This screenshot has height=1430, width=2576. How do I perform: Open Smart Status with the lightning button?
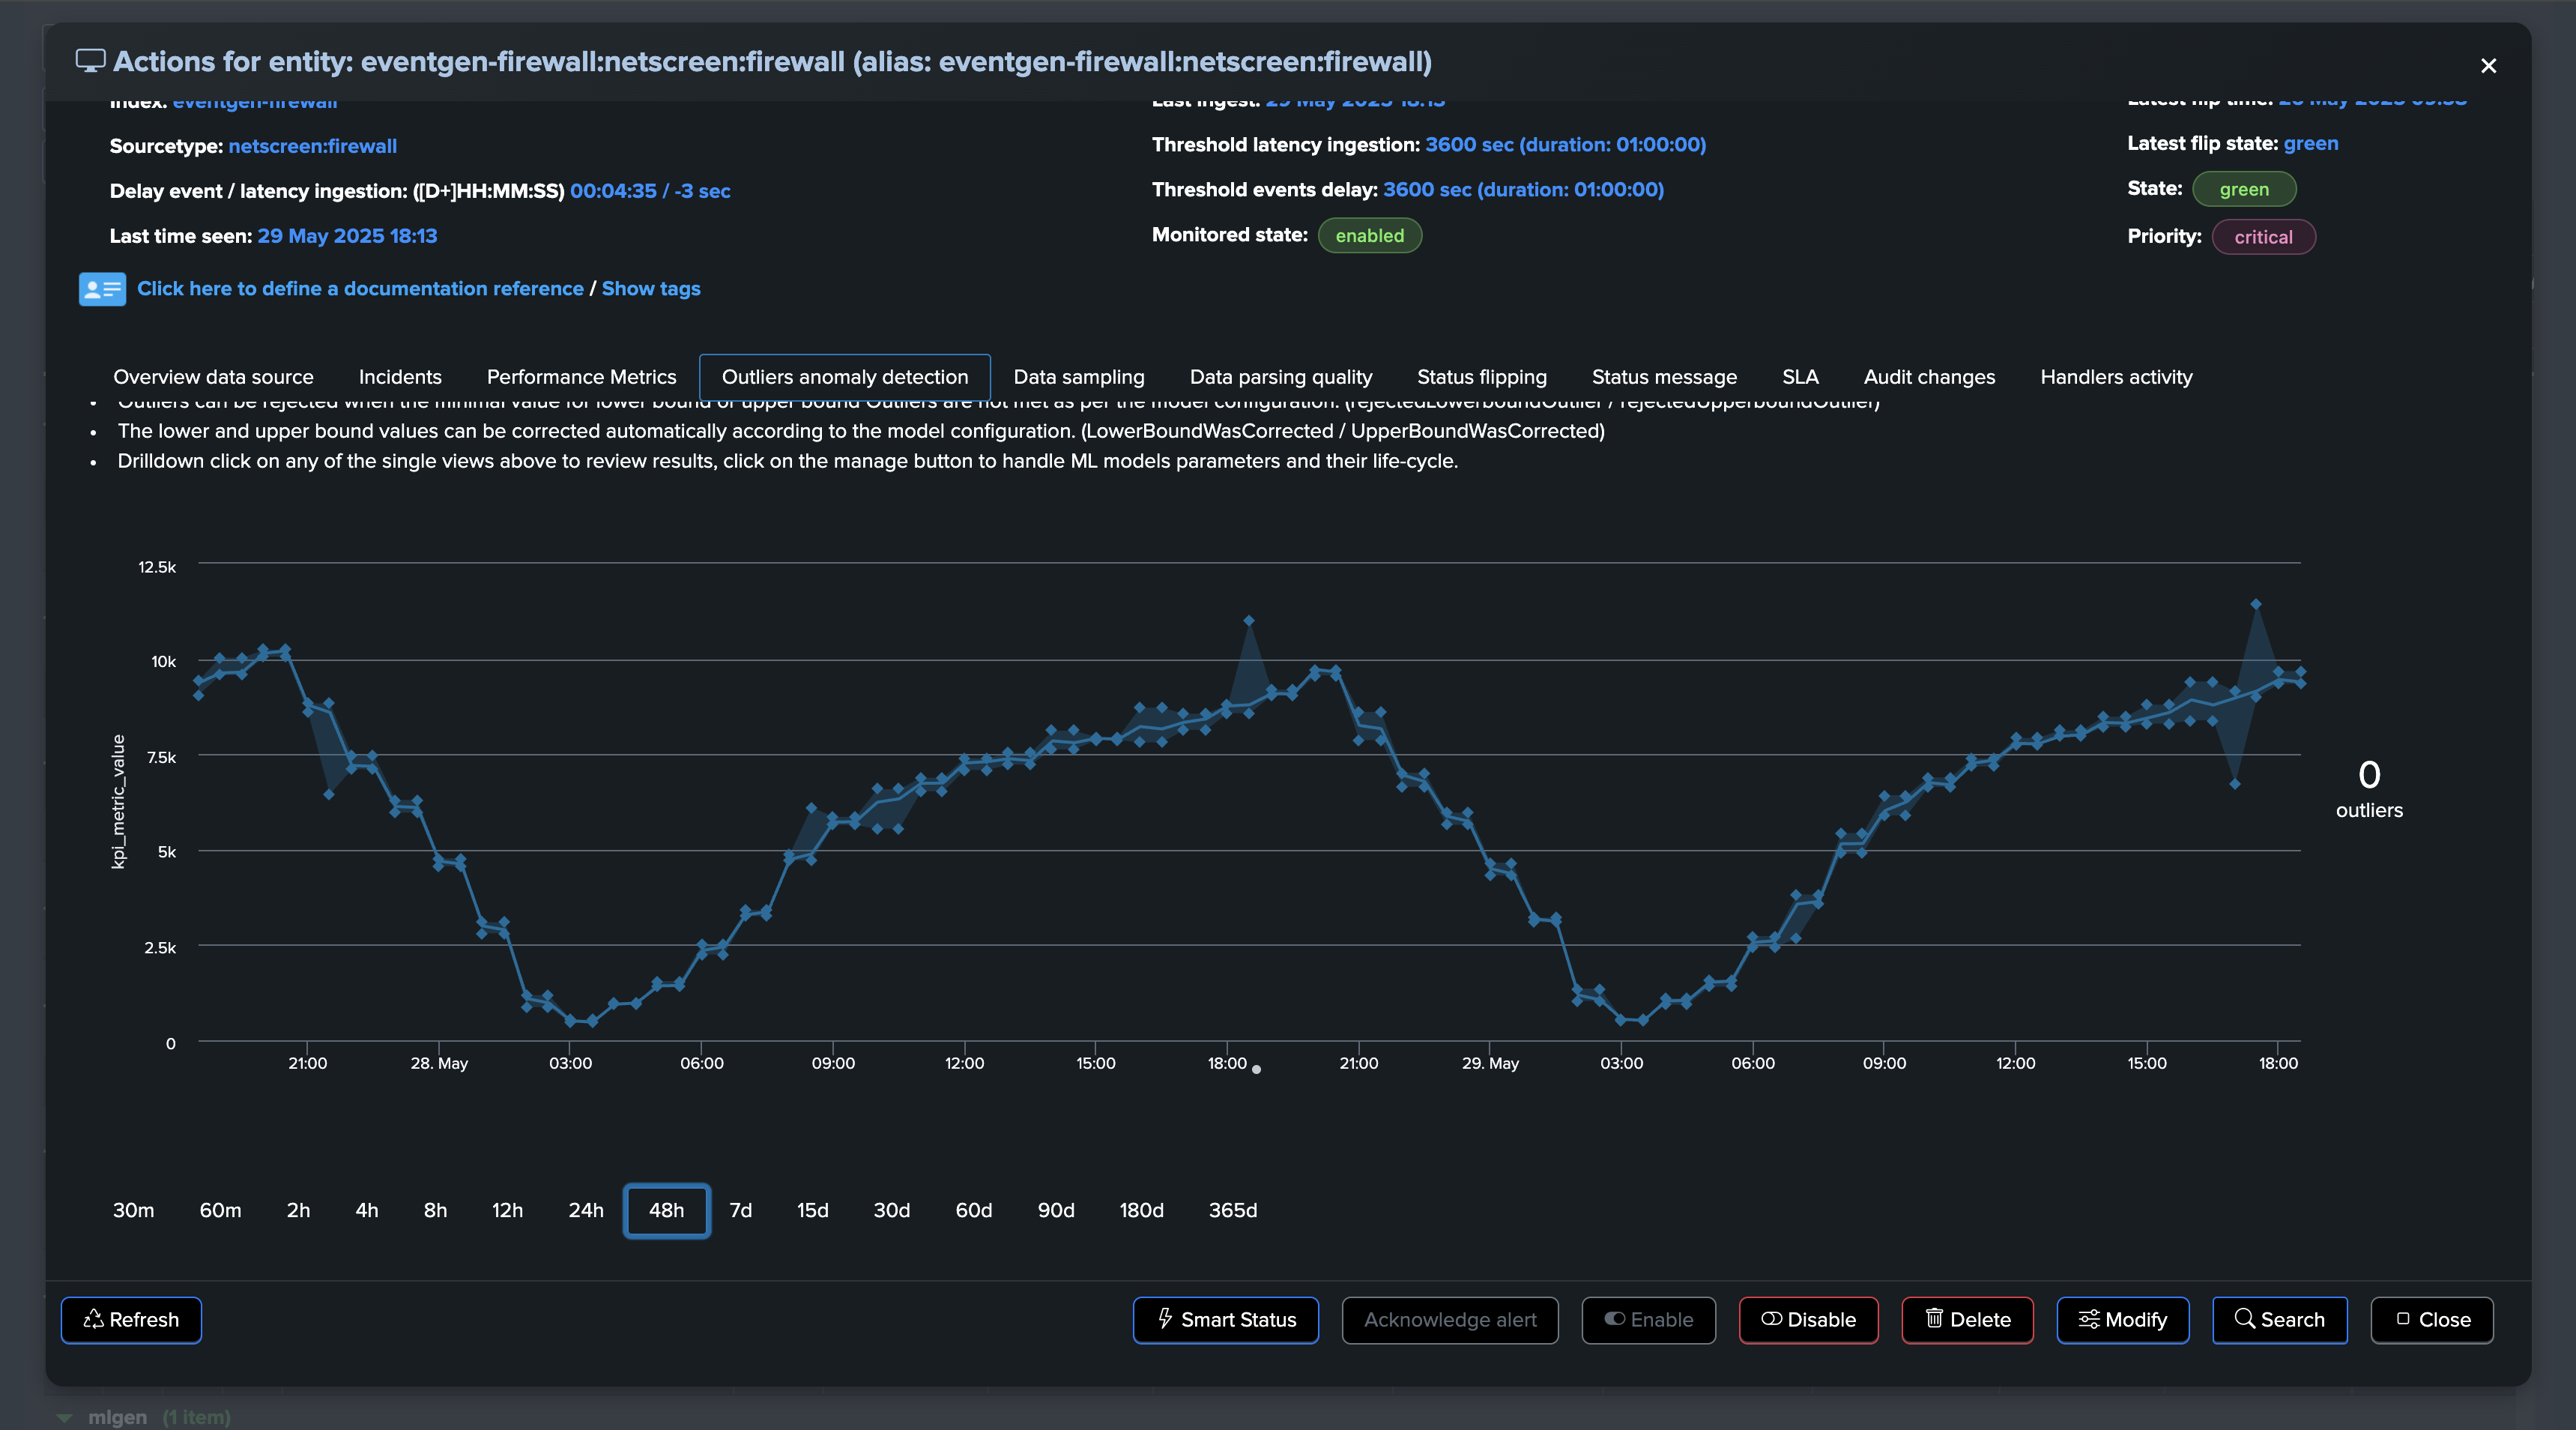(x=1225, y=1320)
